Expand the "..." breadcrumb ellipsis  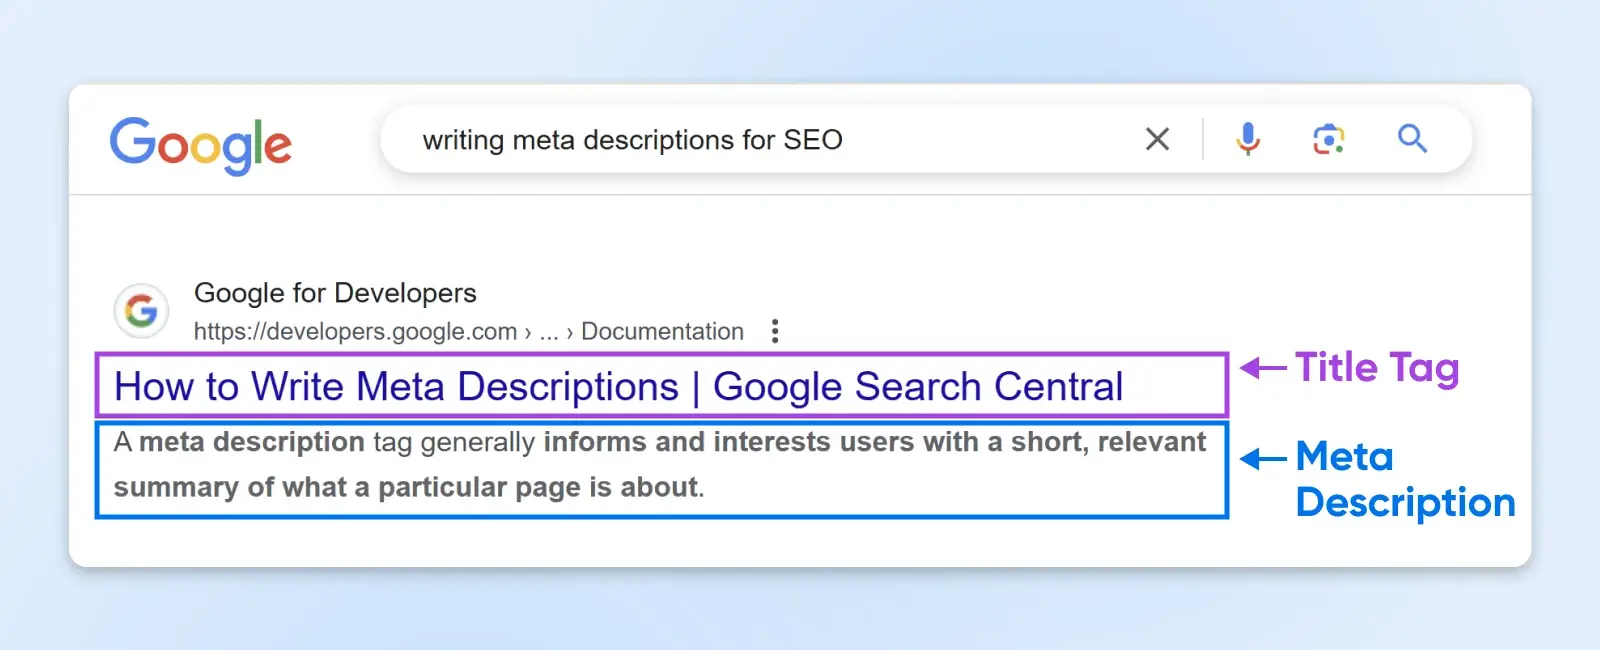[x=548, y=332]
